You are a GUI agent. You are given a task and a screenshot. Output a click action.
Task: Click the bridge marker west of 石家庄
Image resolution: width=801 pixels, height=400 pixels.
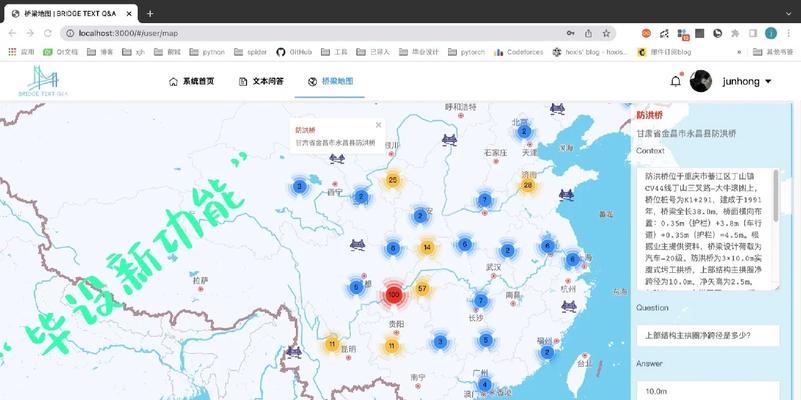click(449, 139)
